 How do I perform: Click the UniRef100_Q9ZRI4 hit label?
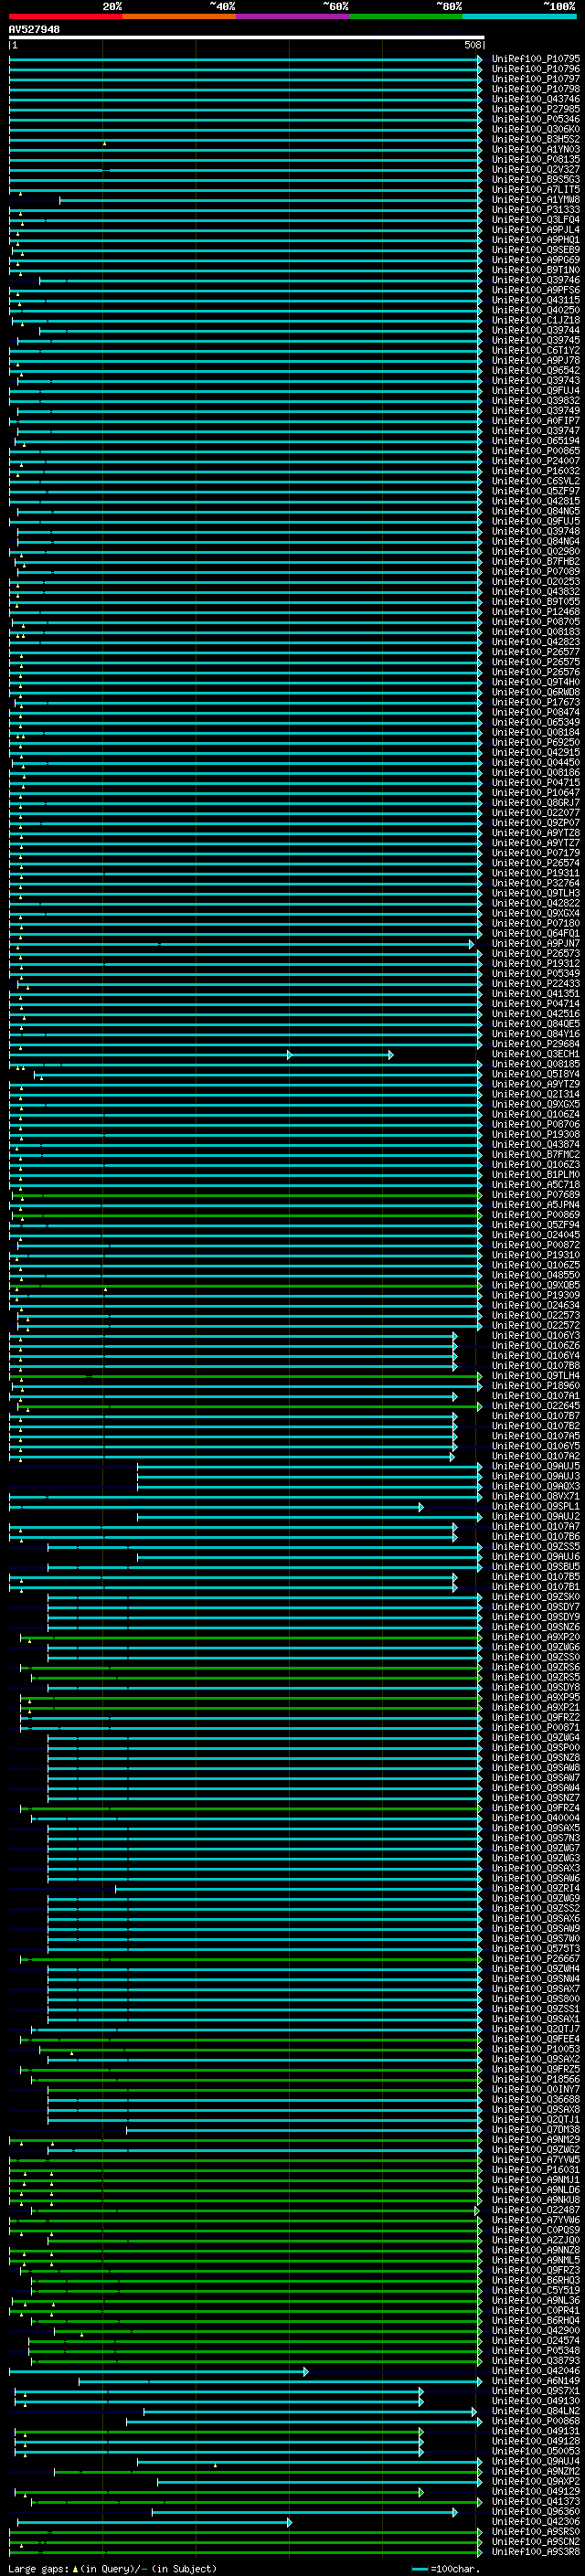(536, 1889)
